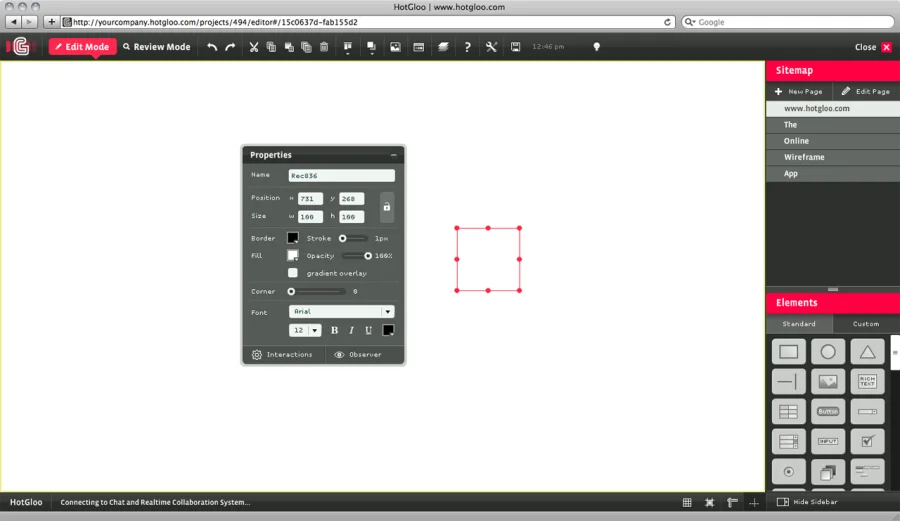Click the Border color swatch
Viewport: 900px width, 521px height.
point(293,238)
